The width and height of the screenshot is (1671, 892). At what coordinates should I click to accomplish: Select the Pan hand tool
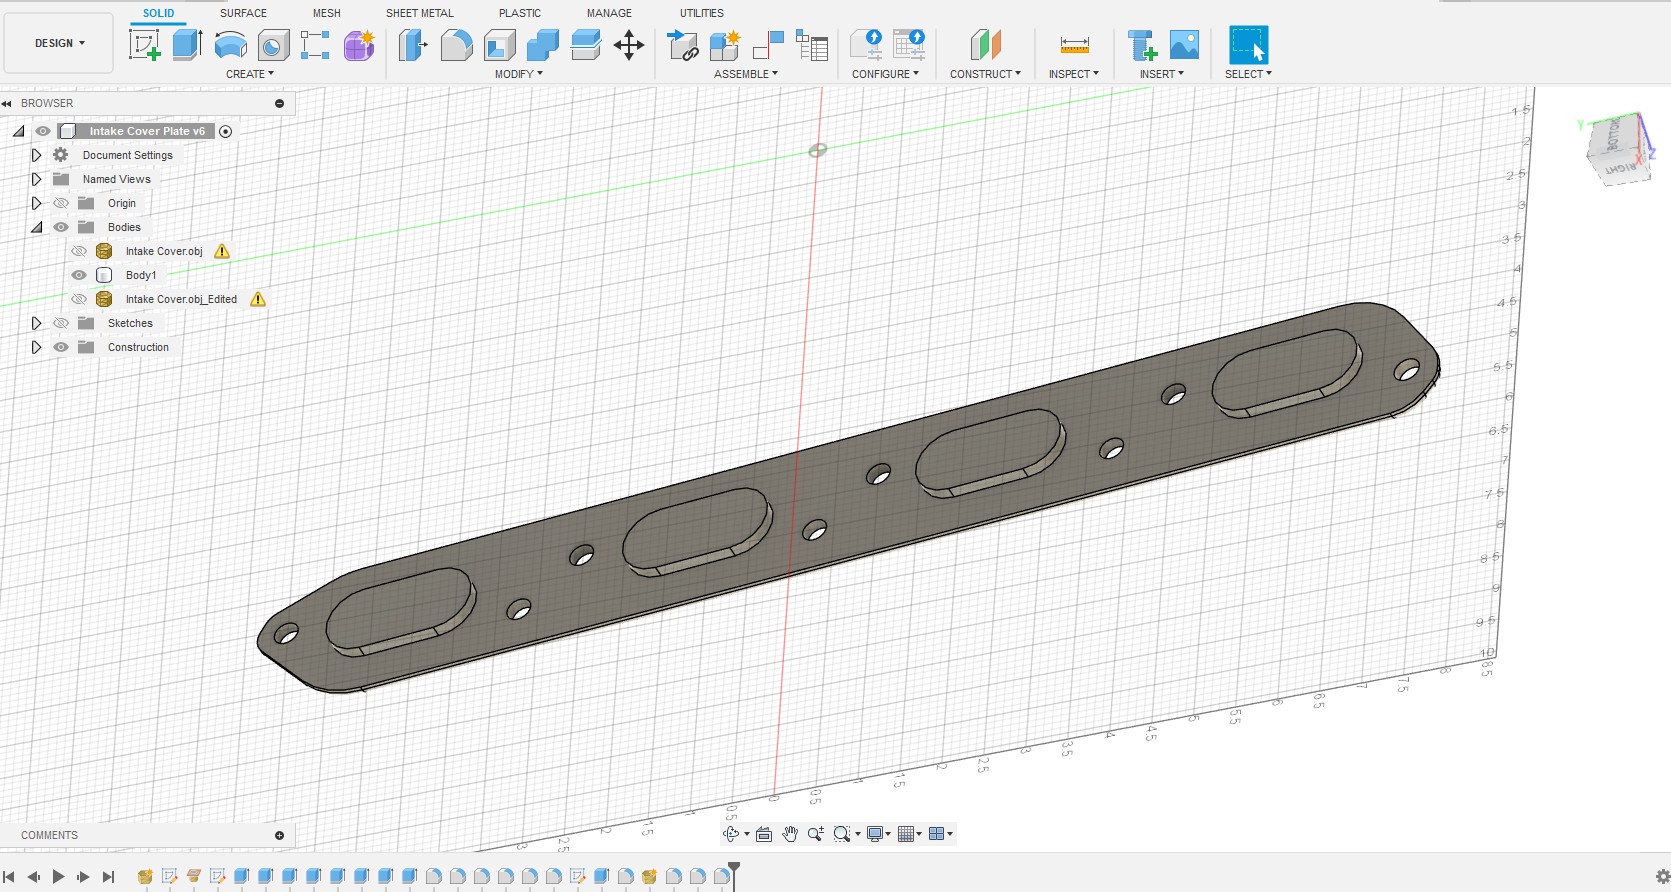790,834
